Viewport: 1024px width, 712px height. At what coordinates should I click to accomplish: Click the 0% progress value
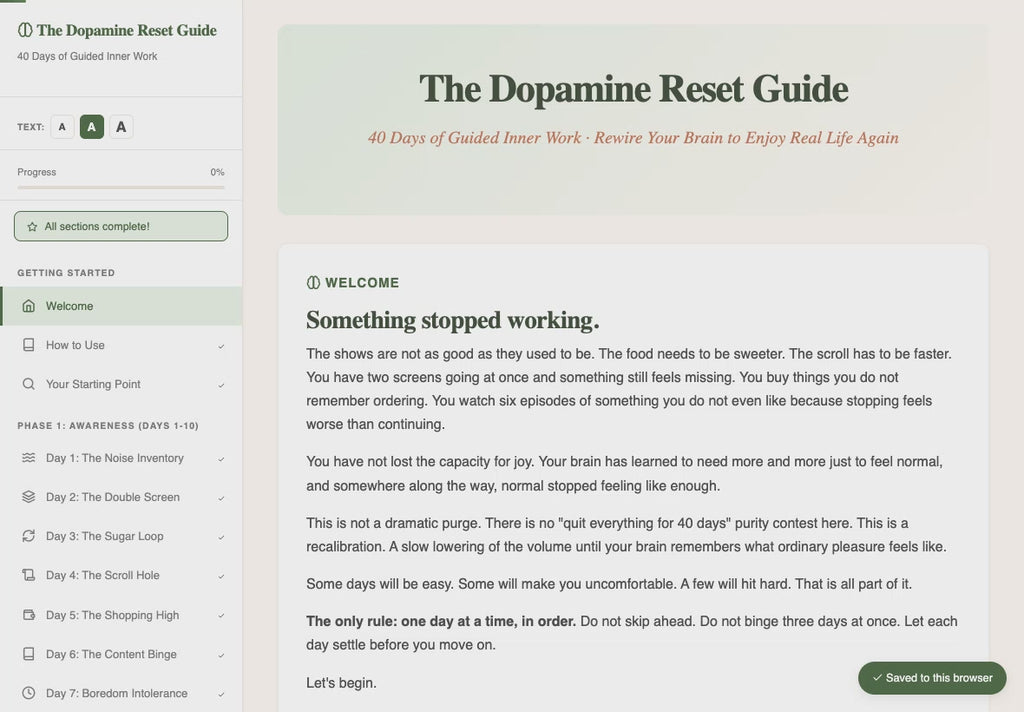pyautogui.click(x=217, y=172)
